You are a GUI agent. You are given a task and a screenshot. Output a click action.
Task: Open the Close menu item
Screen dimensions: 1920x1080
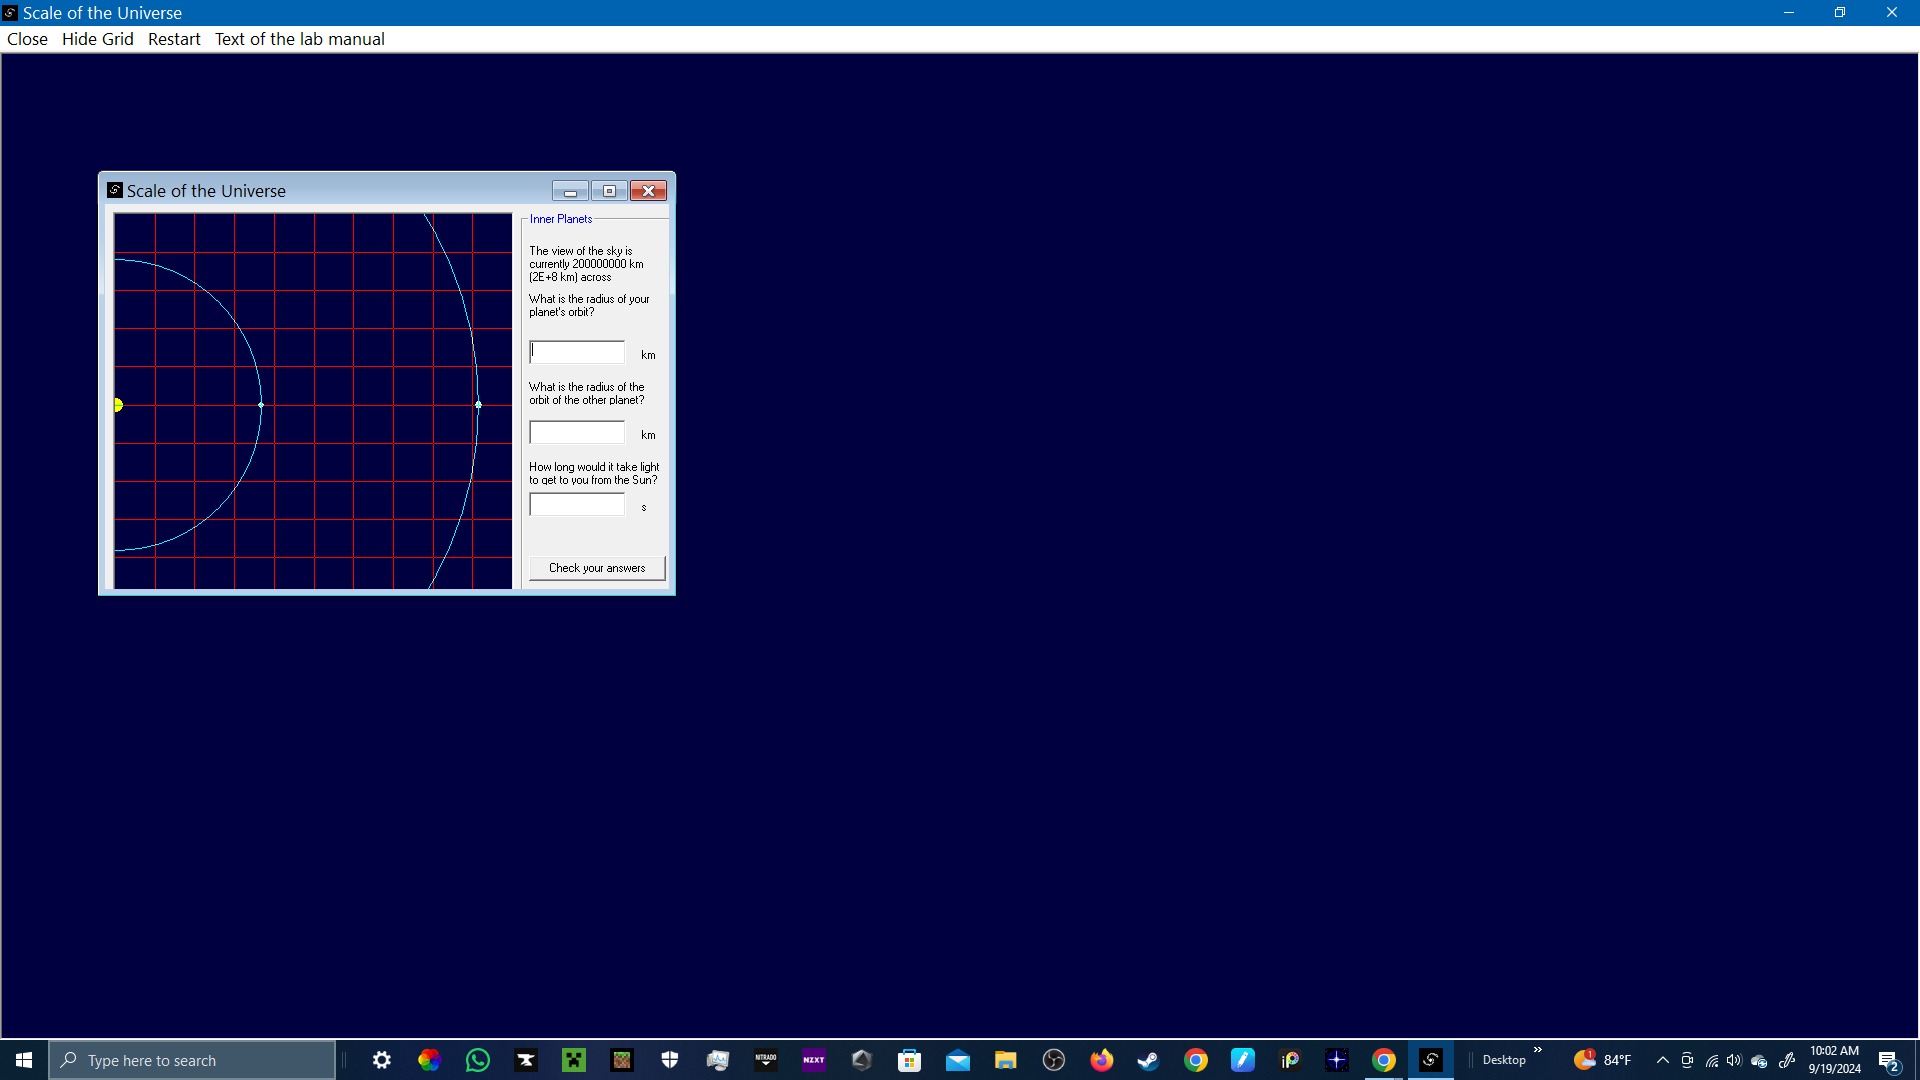click(27, 39)
